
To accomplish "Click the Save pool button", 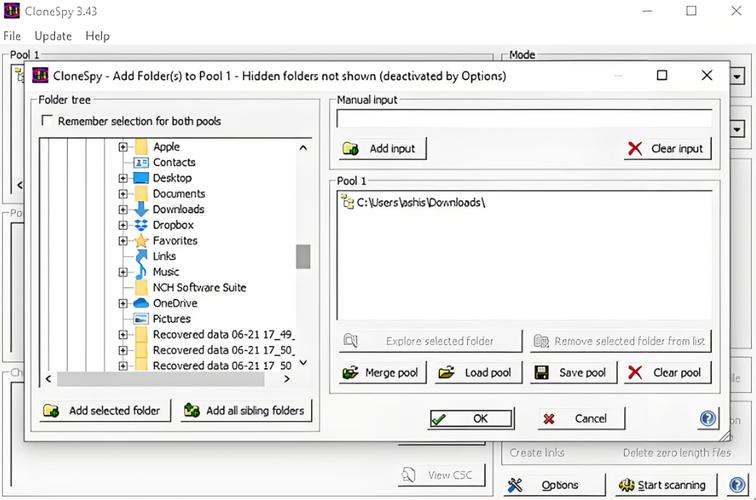I will tap(573, 372).
